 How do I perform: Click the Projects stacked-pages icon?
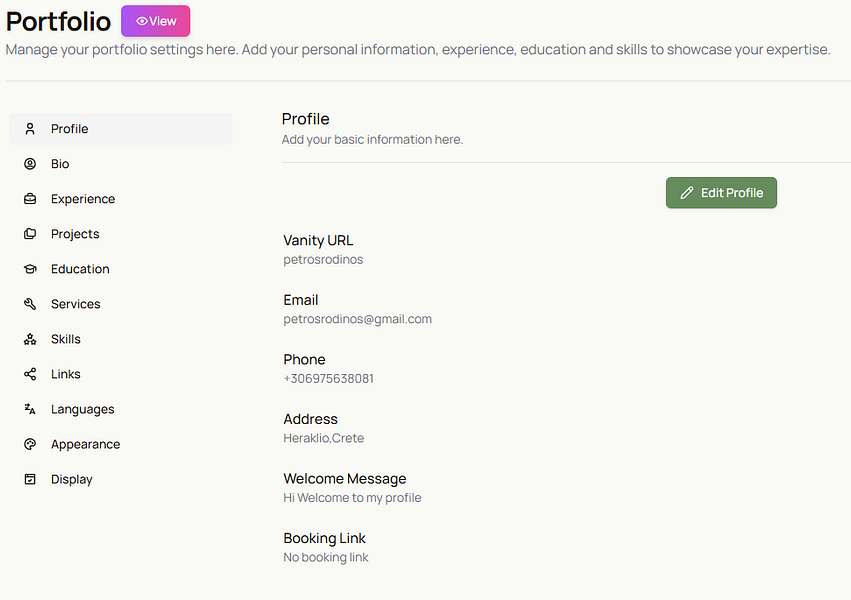click(30, 234)
